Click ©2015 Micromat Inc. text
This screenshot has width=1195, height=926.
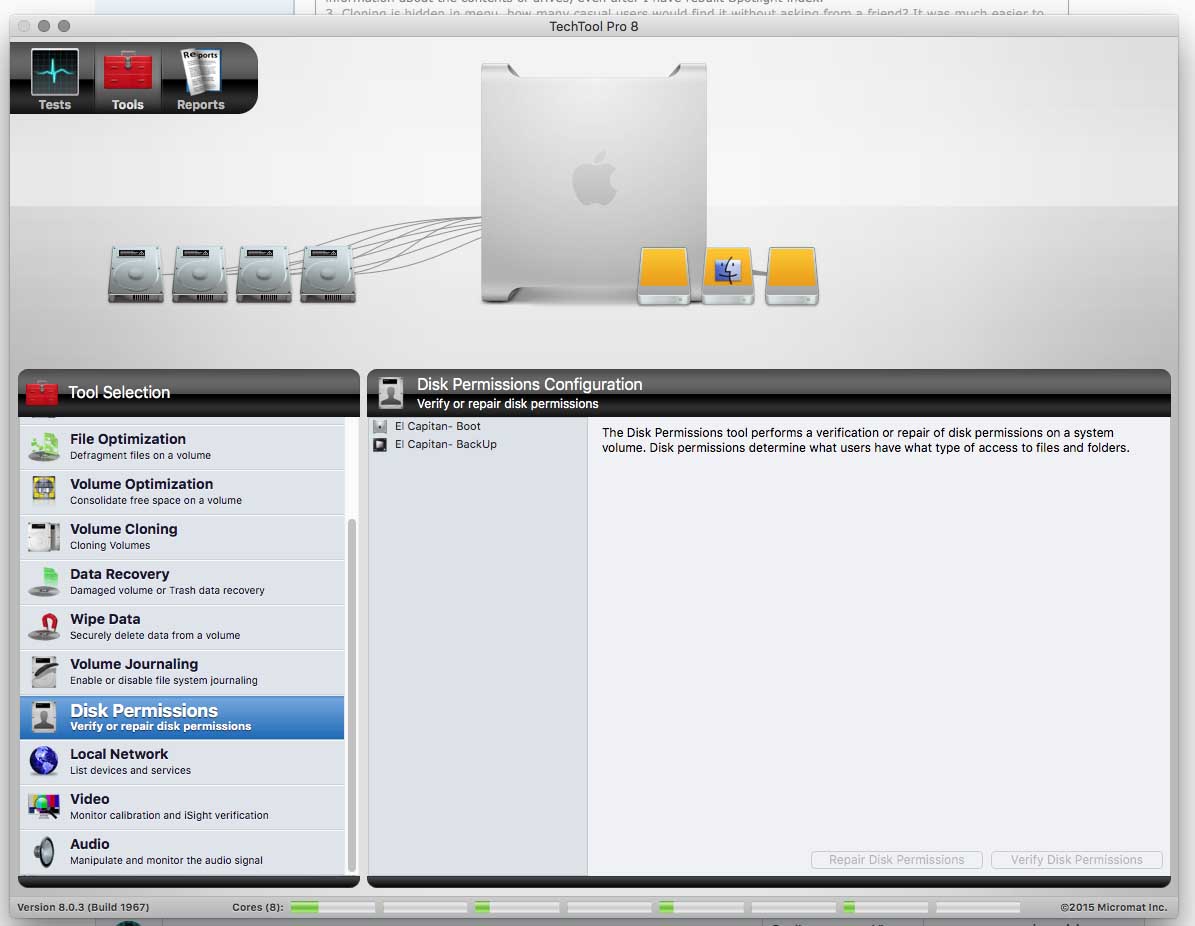click(x=1113, y=907)
